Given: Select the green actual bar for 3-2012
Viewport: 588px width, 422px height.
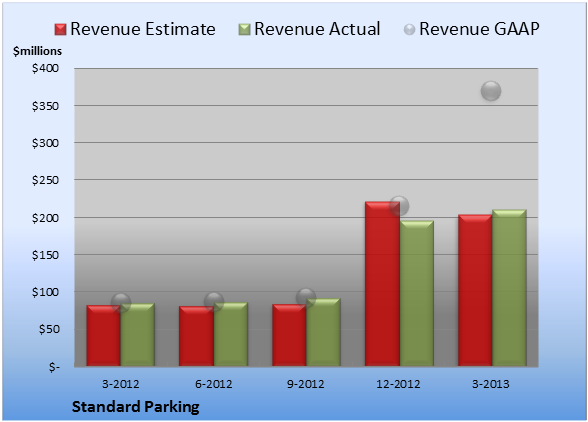Looking at the screenshot, I should pyautogui.click(x=138, y=335).
